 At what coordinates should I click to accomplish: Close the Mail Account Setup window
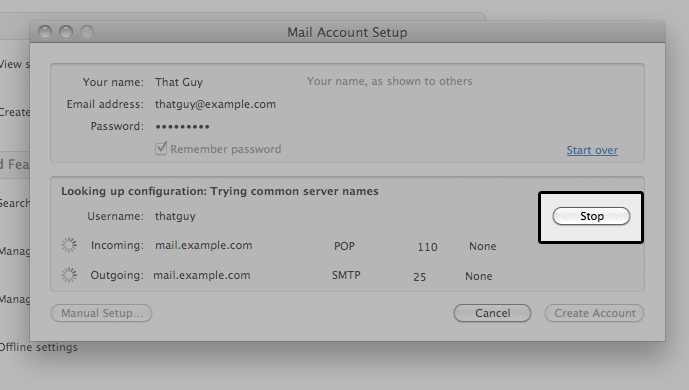point(45,32)
